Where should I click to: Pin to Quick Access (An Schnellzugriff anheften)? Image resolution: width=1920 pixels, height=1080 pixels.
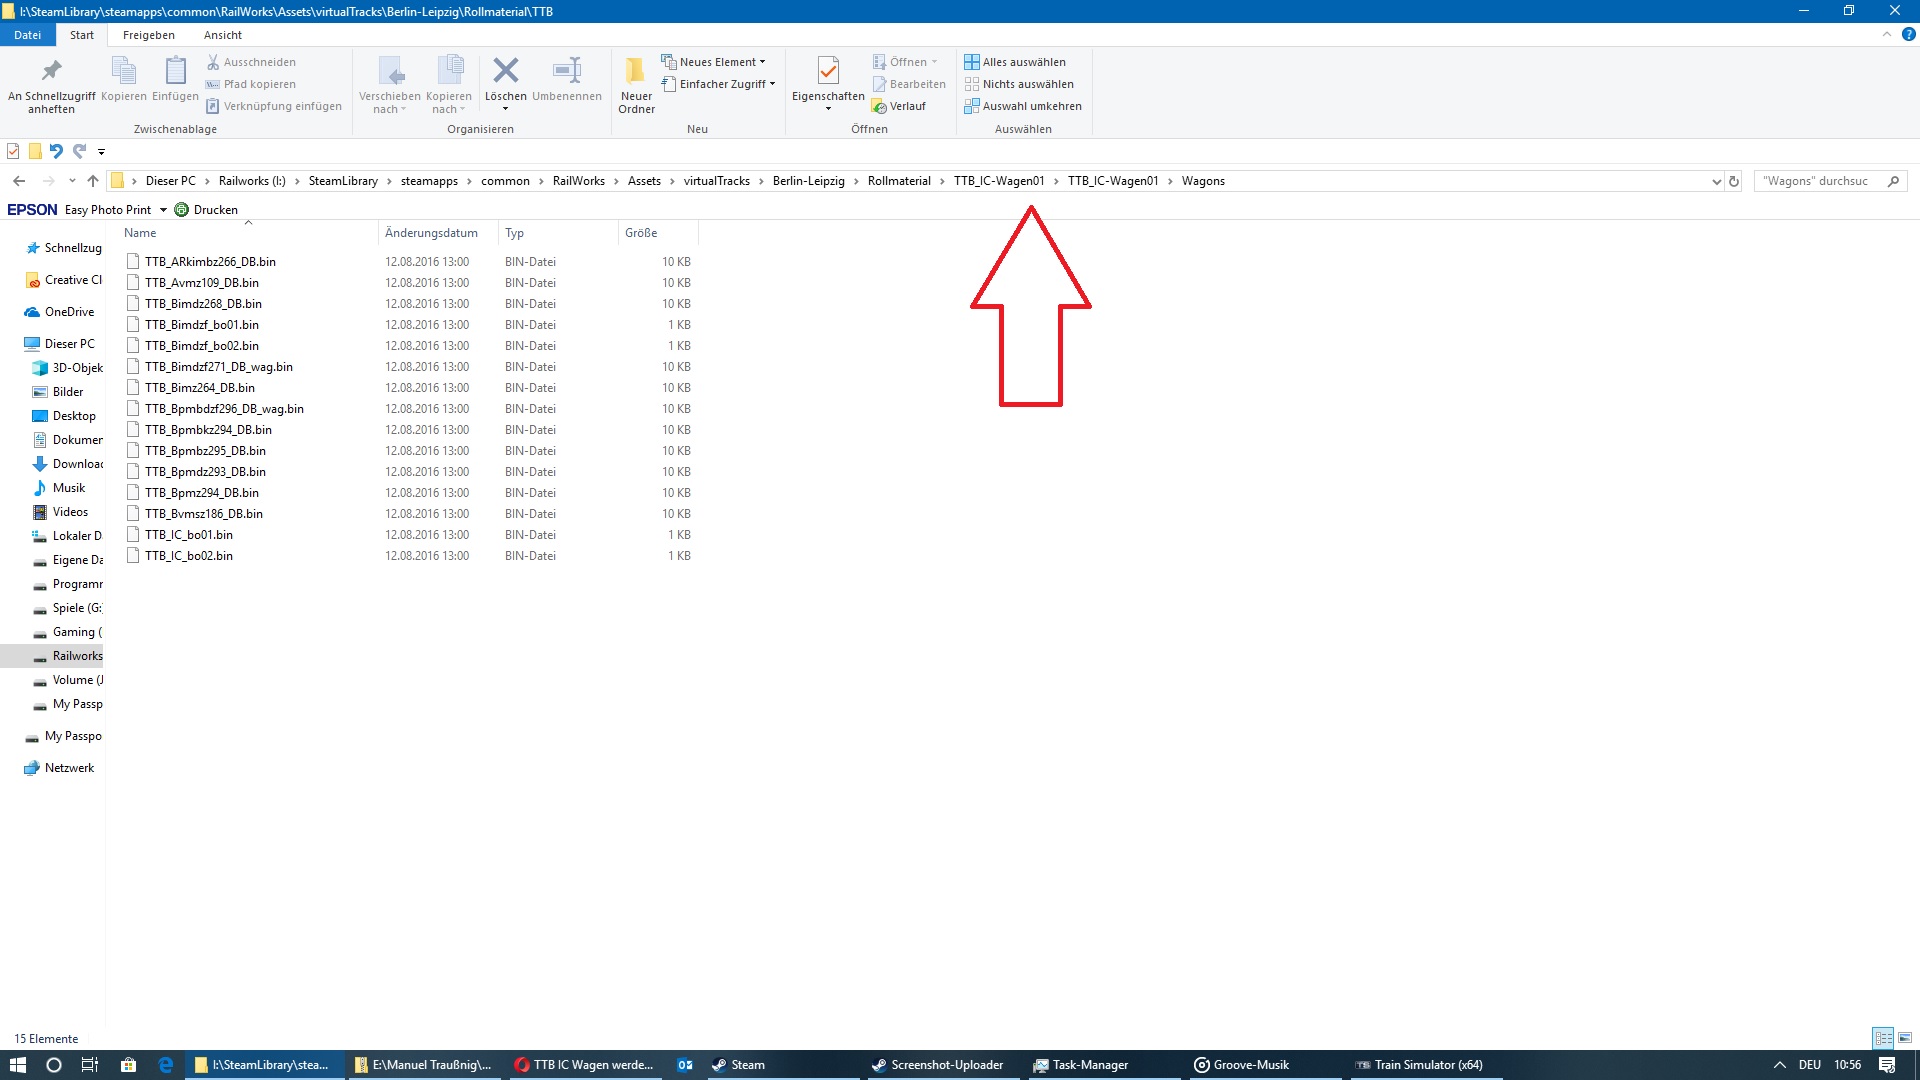point(51,85)
